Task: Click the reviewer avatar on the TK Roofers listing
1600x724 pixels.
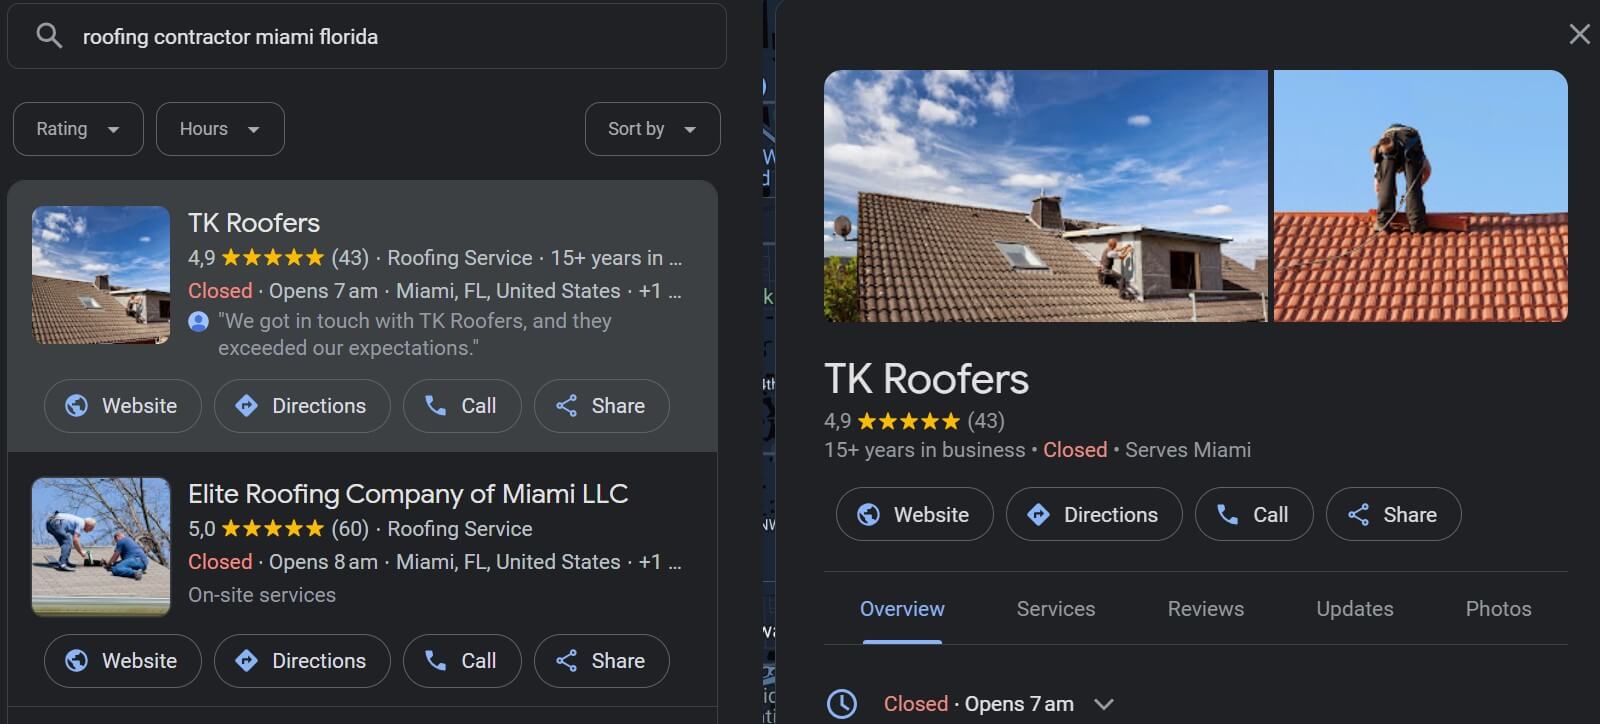Action: coord(198,321)
